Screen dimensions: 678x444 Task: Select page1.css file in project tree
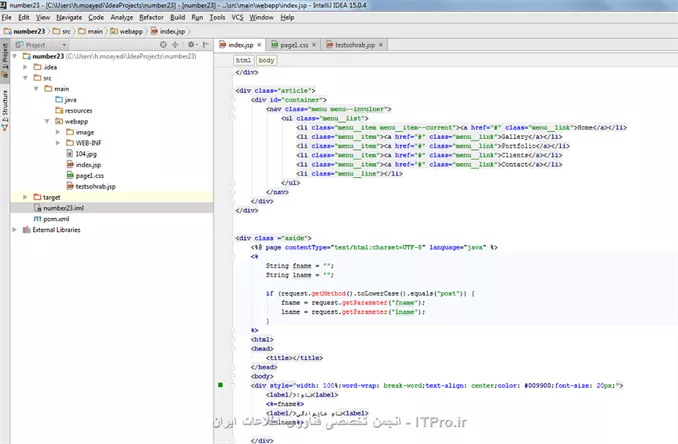85,175
